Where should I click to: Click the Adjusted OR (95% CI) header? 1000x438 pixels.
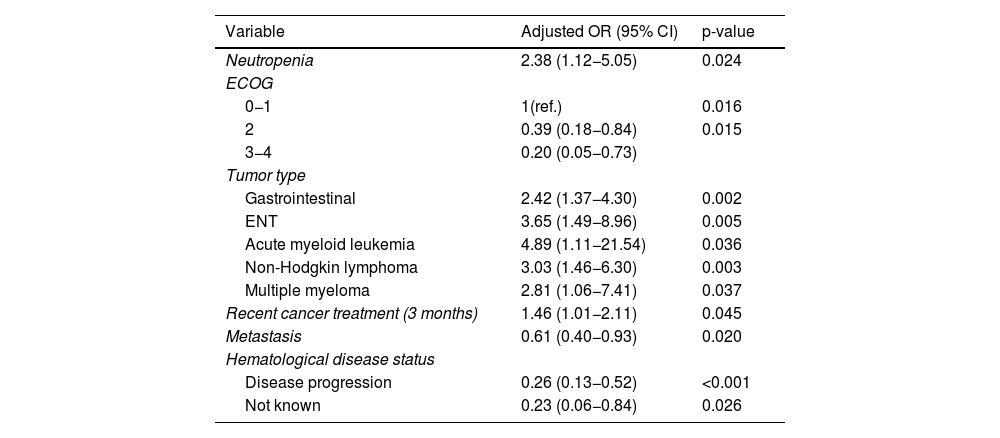coord(599,32)
